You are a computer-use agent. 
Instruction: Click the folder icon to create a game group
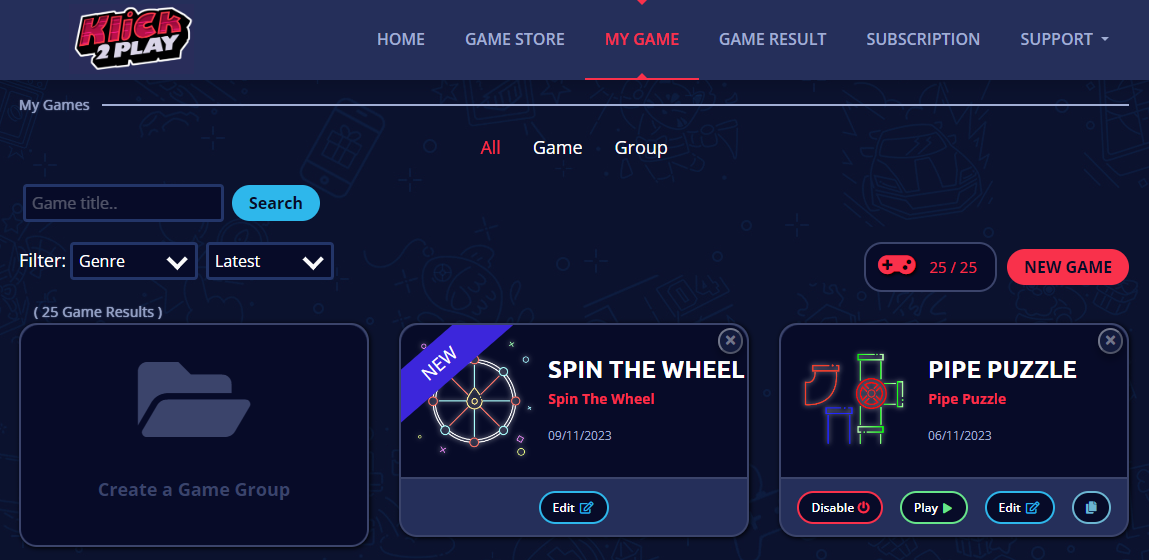tap(194, 400)
